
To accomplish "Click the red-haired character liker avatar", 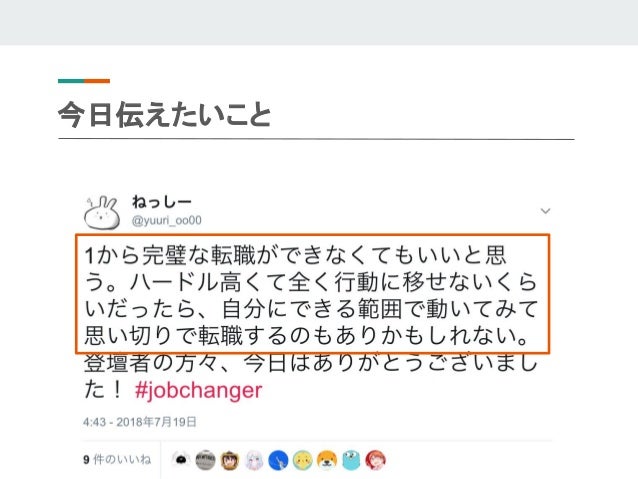I will tap(375, 460).
